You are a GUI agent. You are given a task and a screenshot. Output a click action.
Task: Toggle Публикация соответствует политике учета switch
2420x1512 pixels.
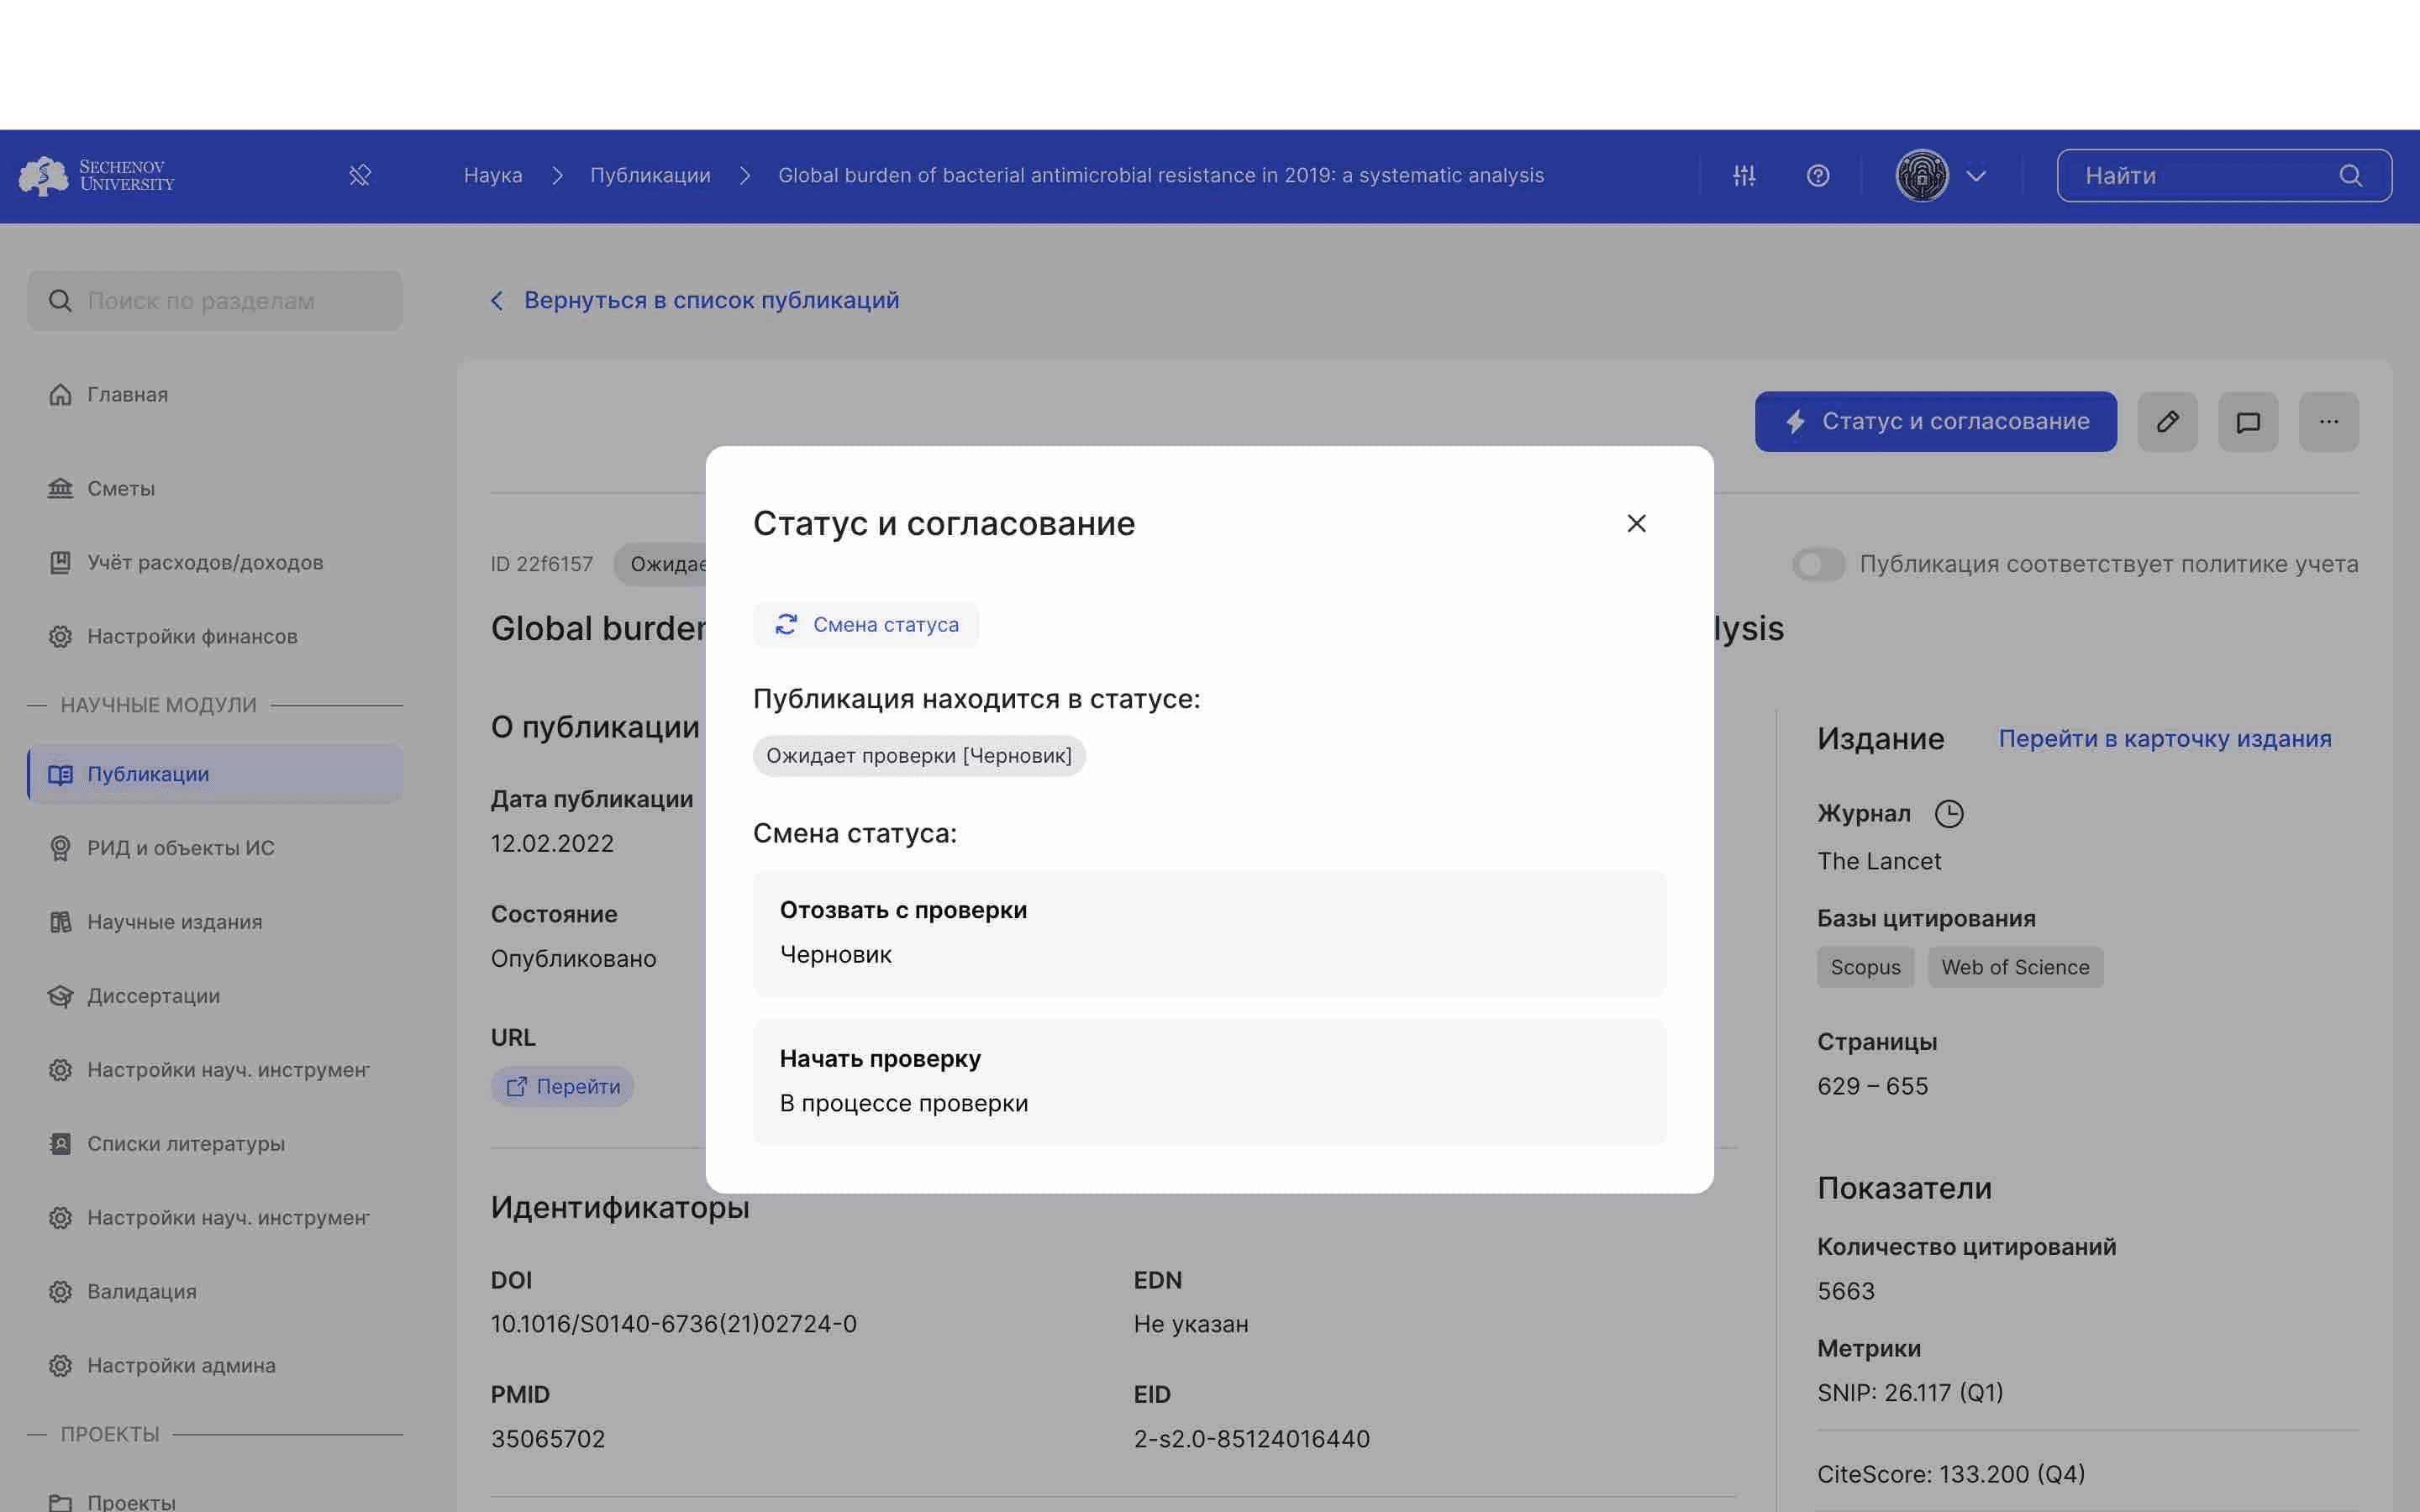(1818, 565)
